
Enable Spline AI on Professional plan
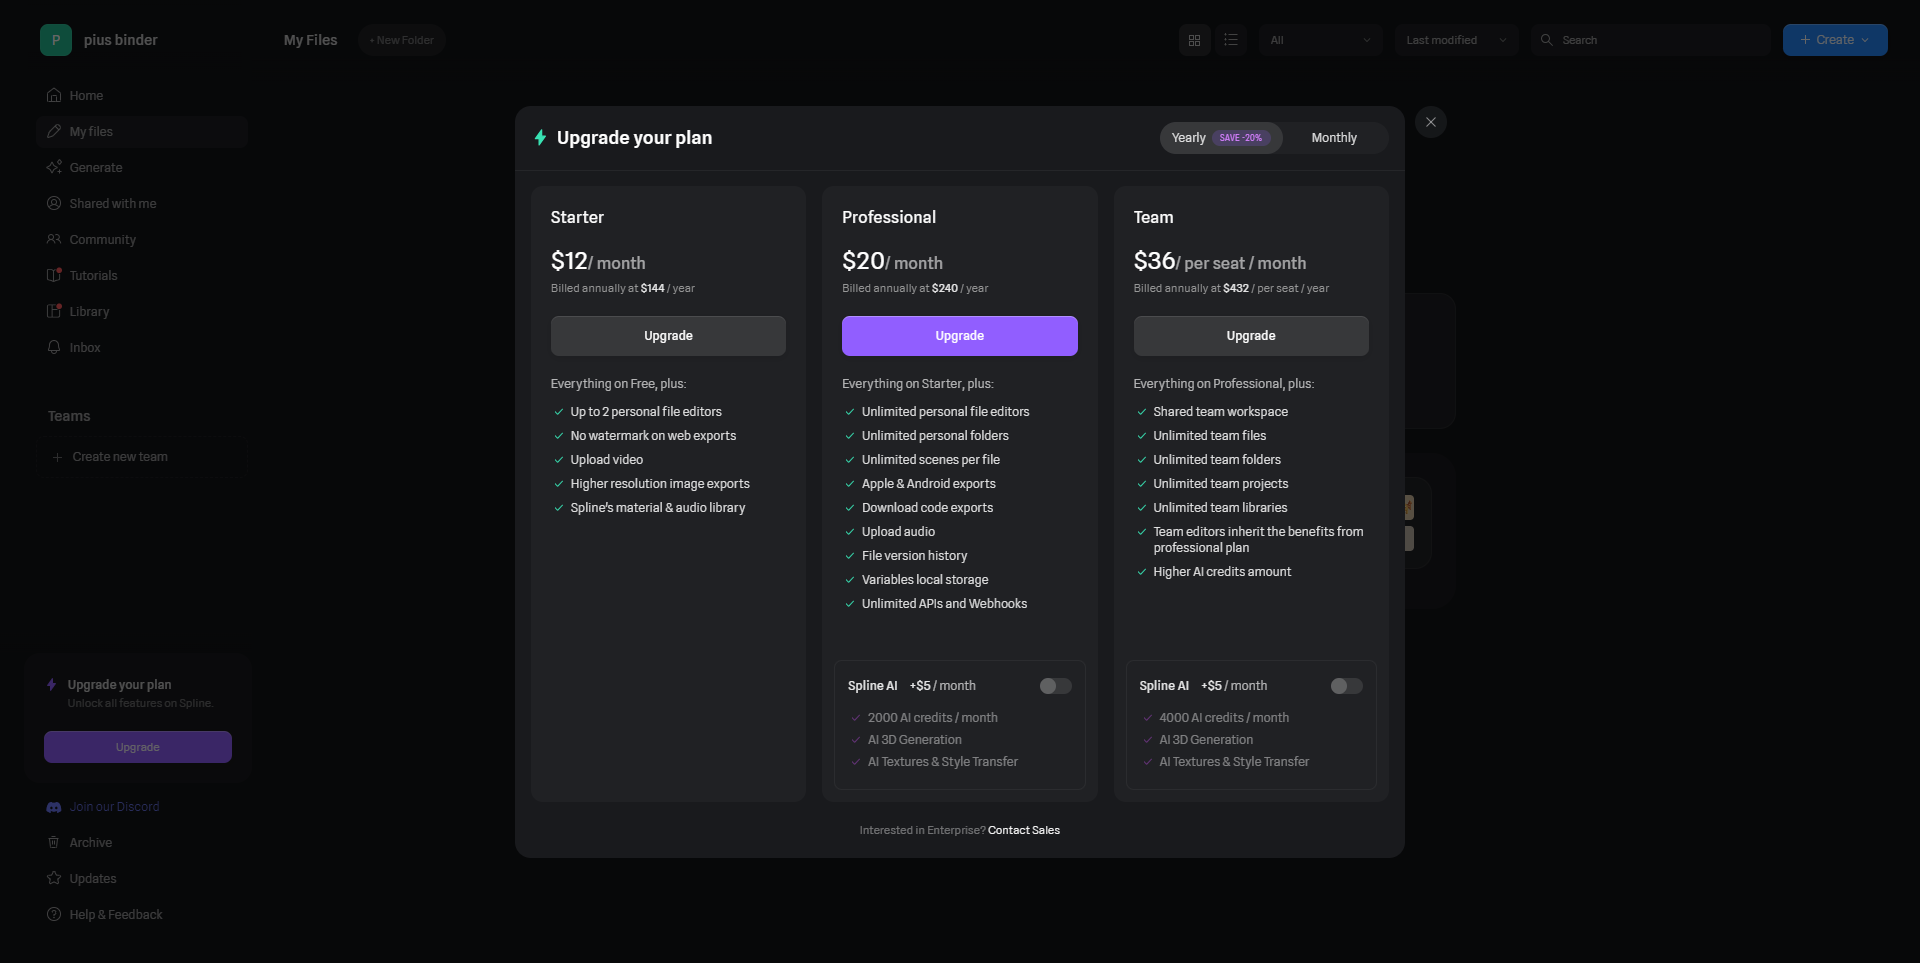1055,686
